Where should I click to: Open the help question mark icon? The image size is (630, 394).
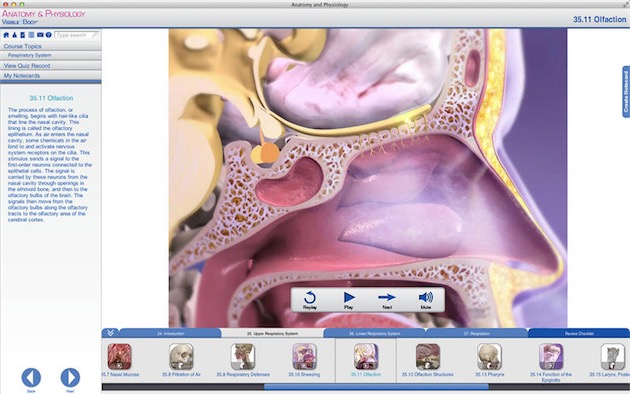click(49, 35)
